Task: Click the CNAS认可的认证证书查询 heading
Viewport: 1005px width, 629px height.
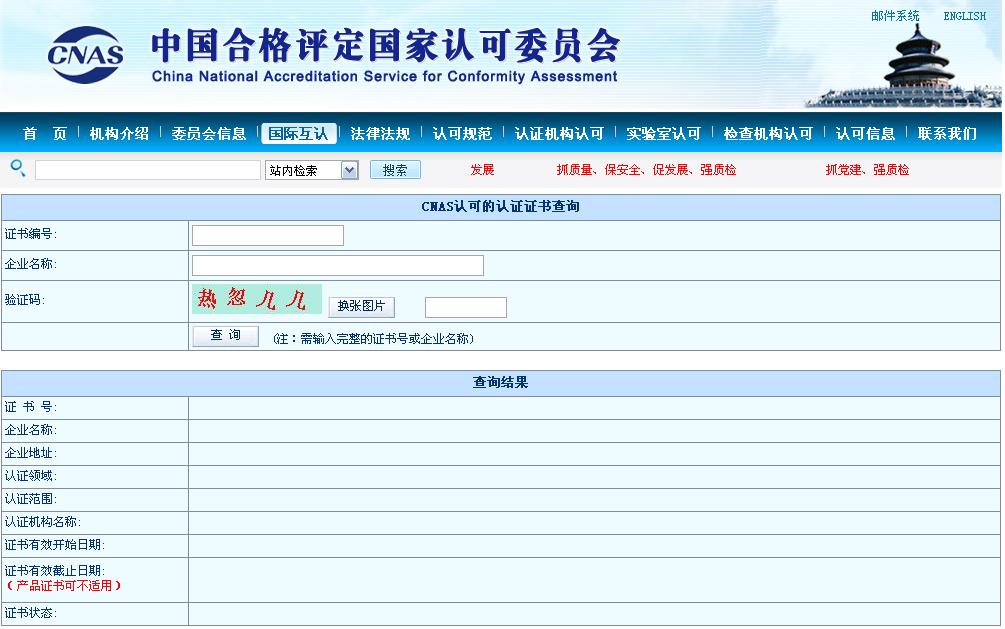Action: 501,206
